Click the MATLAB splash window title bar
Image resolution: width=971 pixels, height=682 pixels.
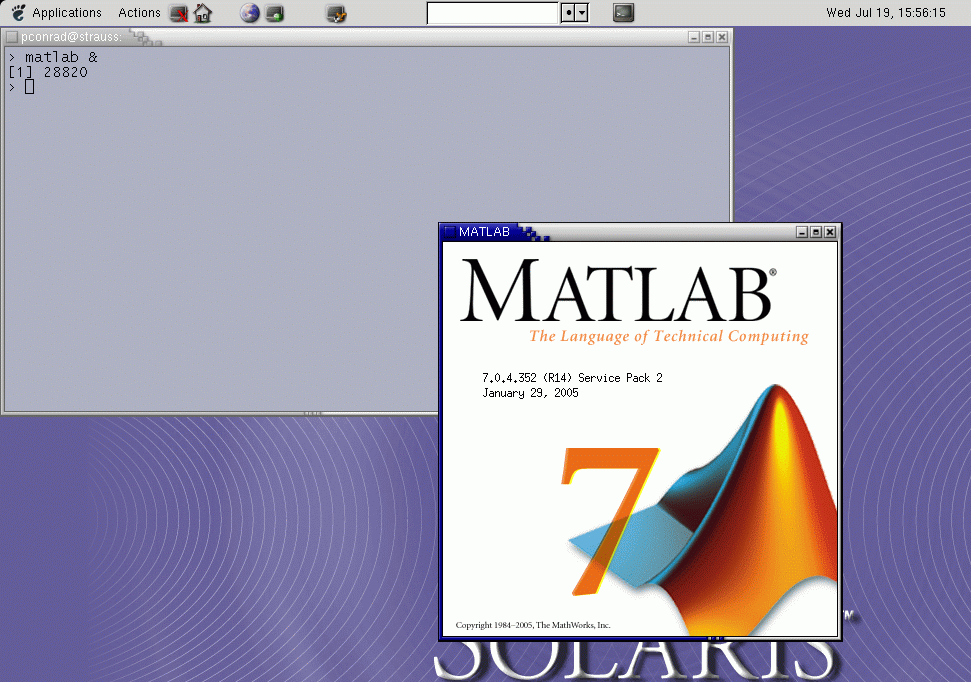click(640, 232)
